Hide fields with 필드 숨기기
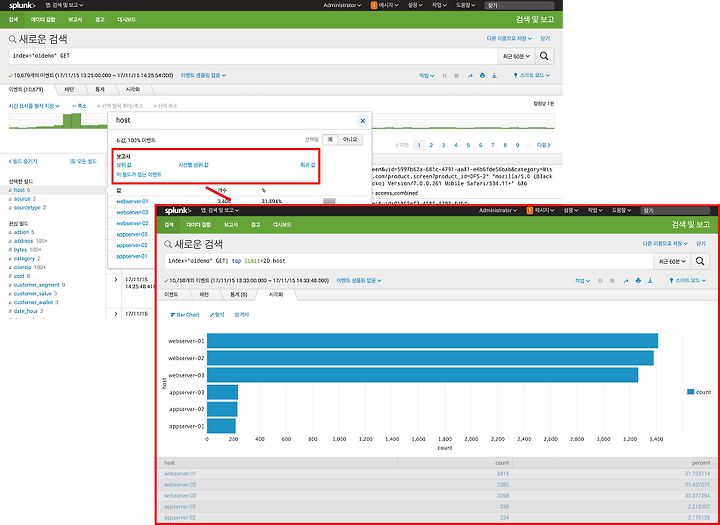The width and height of the screenshot is (720, 525). pos(23,161)
